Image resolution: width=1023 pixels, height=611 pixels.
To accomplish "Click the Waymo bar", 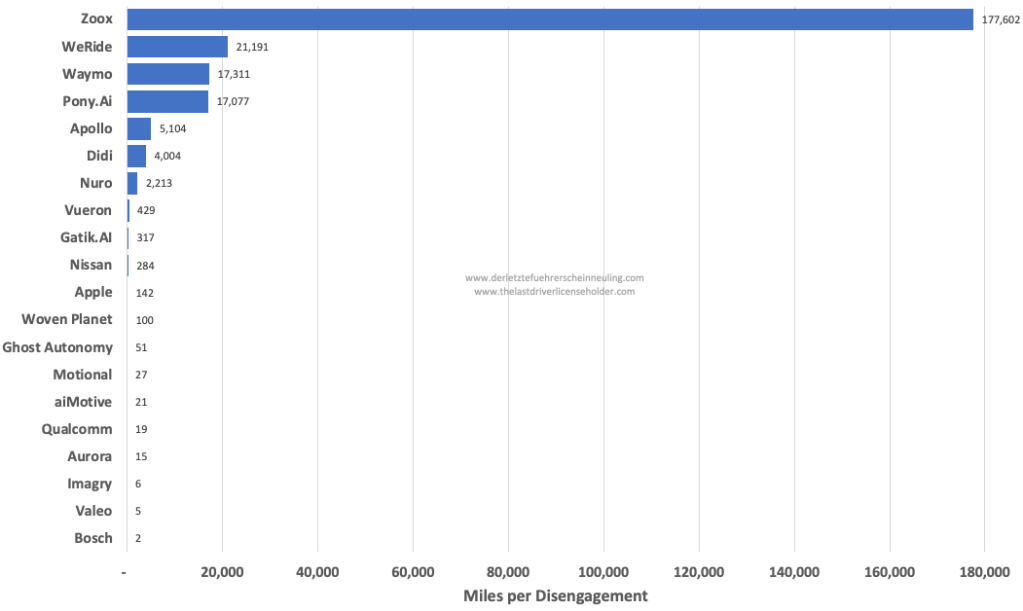I will [x=168, y=74].
